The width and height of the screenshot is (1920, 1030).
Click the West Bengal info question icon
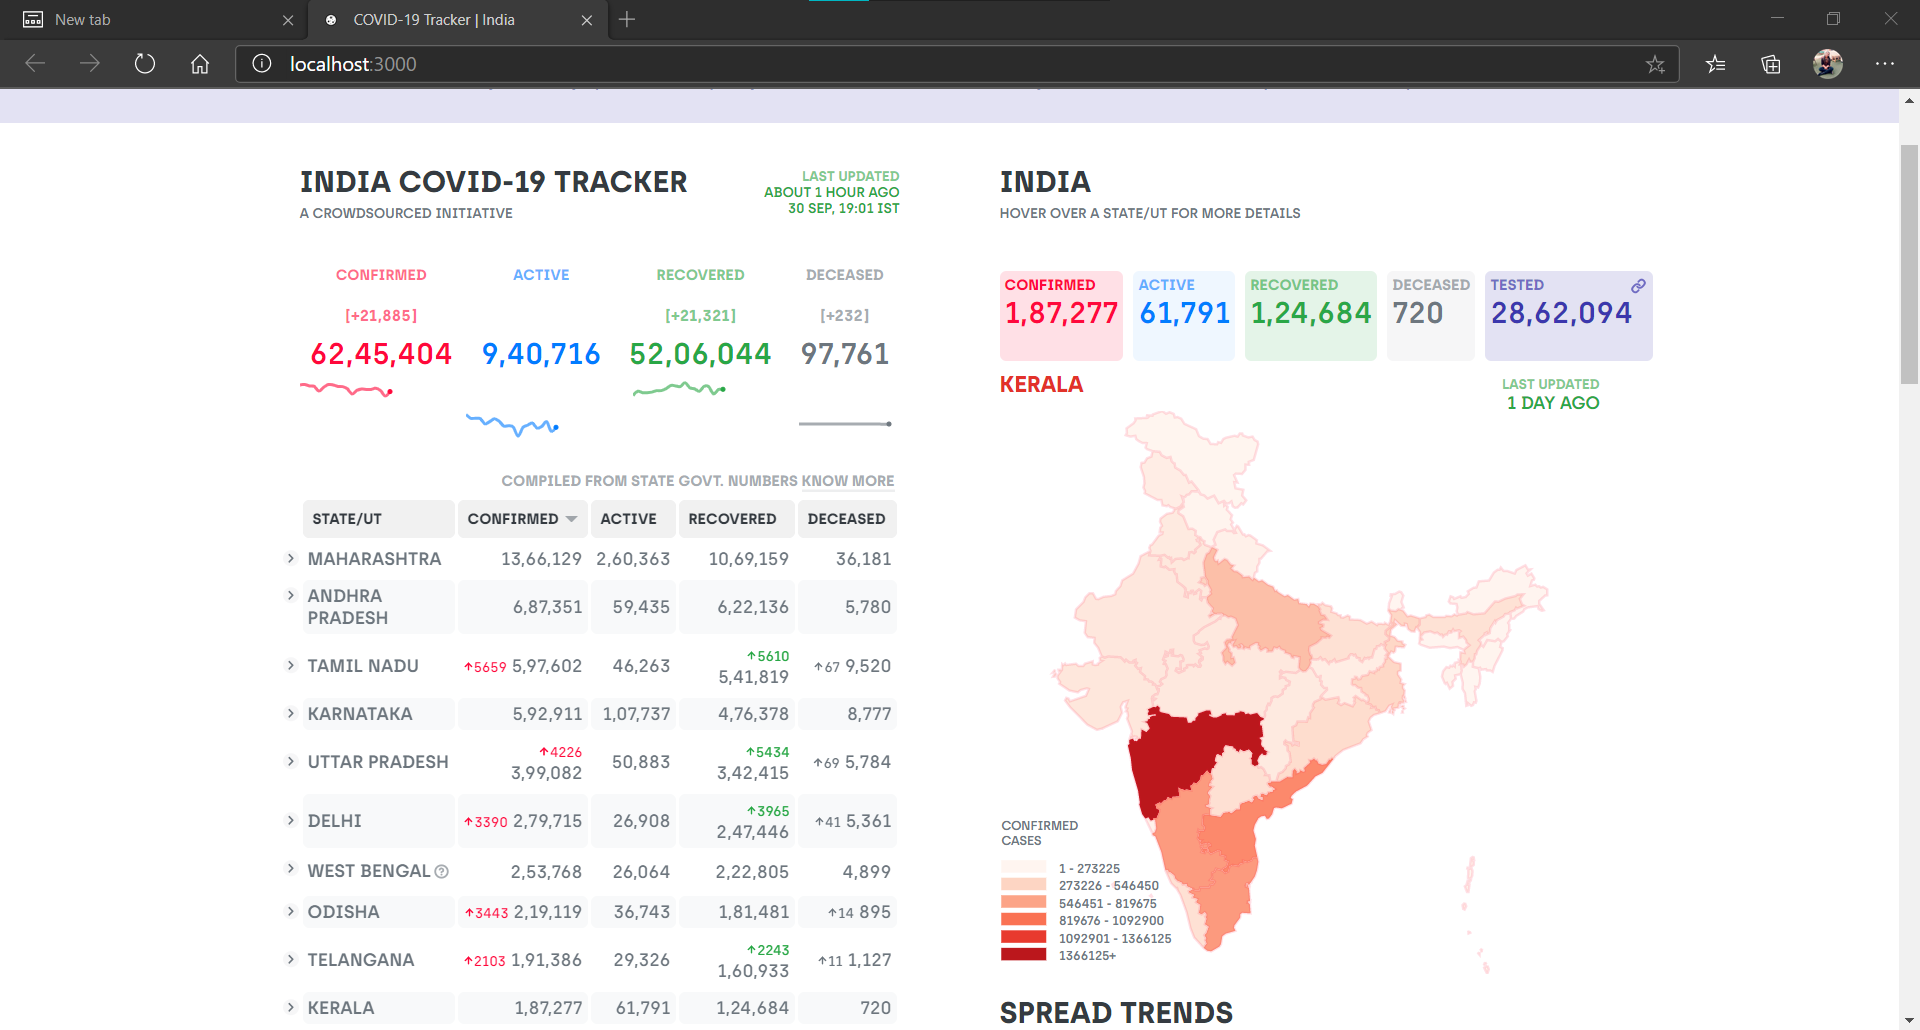pyautogui.click(x=442, y=872)
